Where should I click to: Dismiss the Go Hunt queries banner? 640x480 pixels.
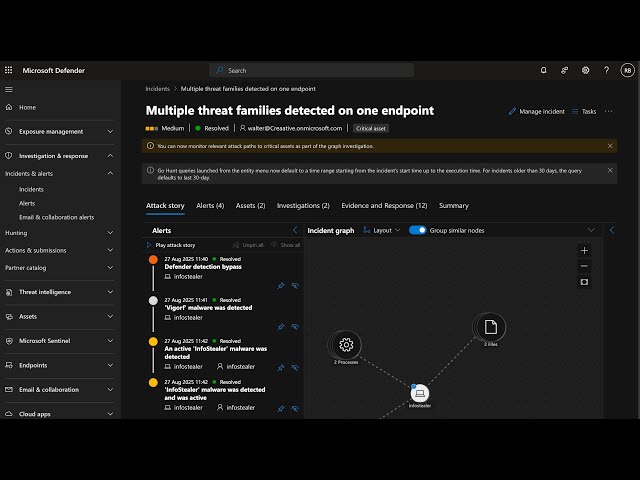click(x=610, y=170)
